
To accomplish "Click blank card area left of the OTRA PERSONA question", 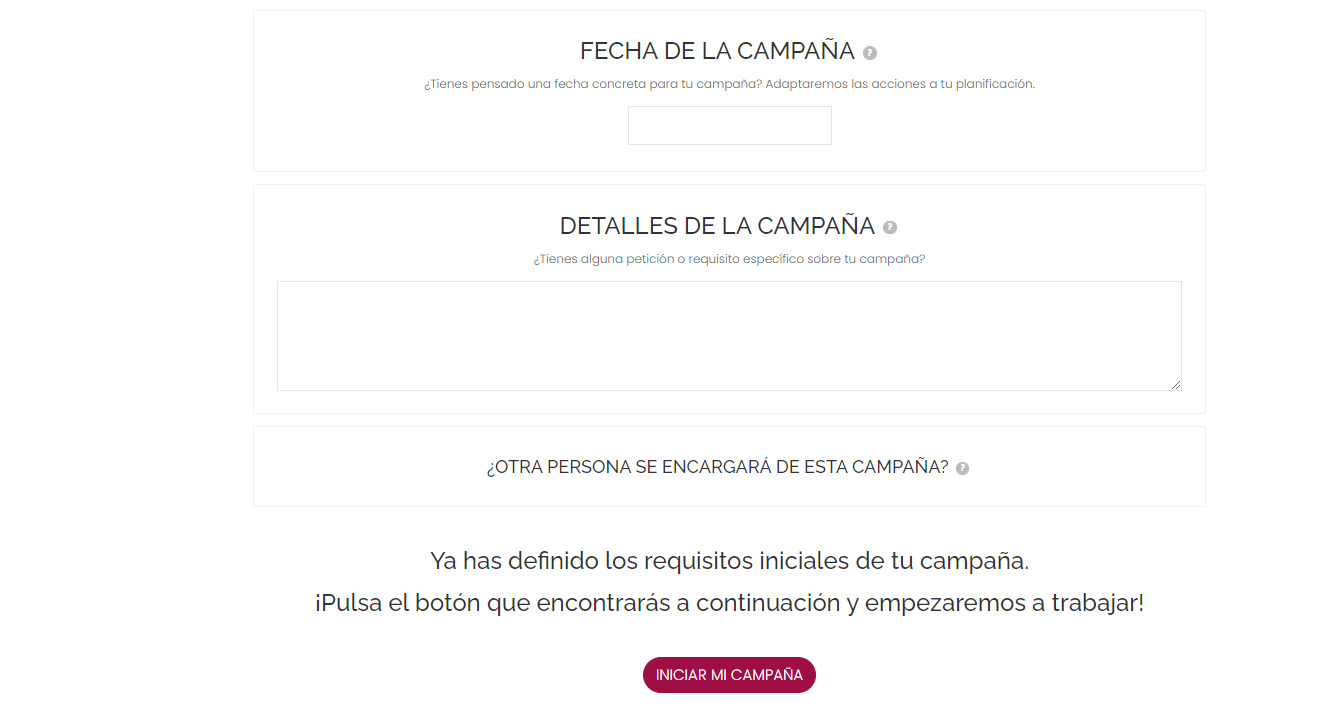I will [360, 467].
